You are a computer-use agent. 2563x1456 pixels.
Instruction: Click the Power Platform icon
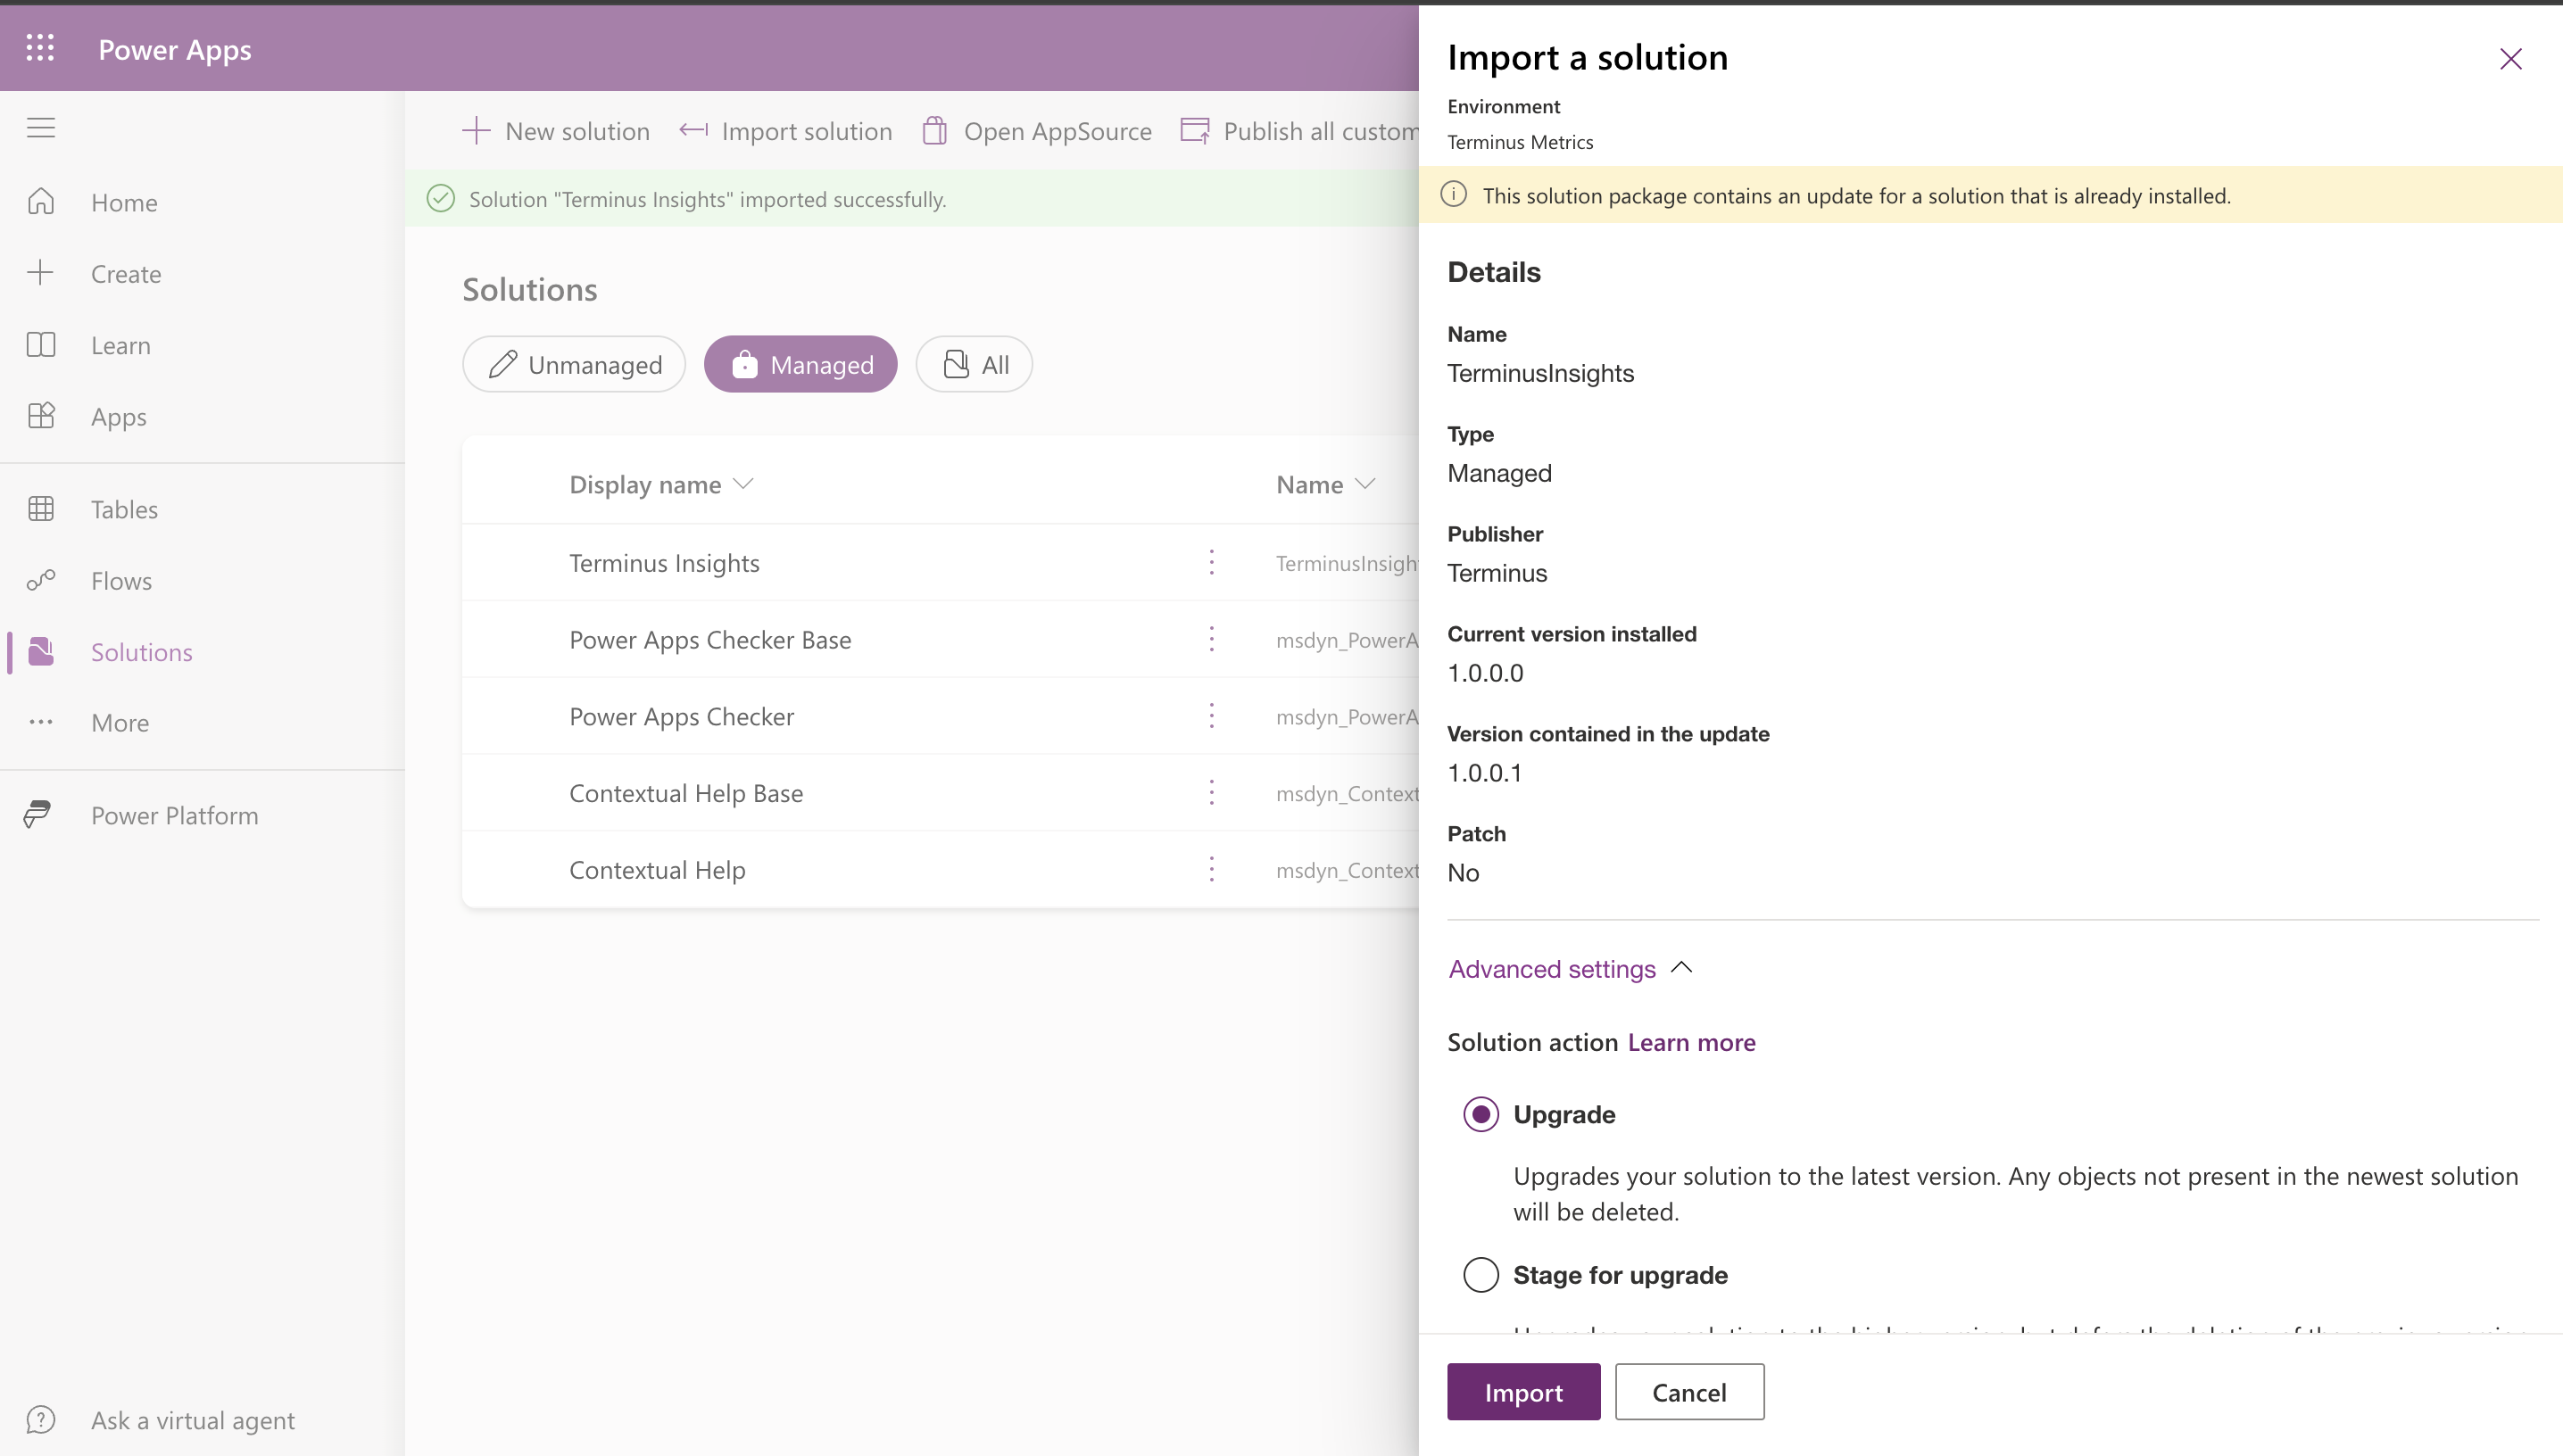click(38, 815)
